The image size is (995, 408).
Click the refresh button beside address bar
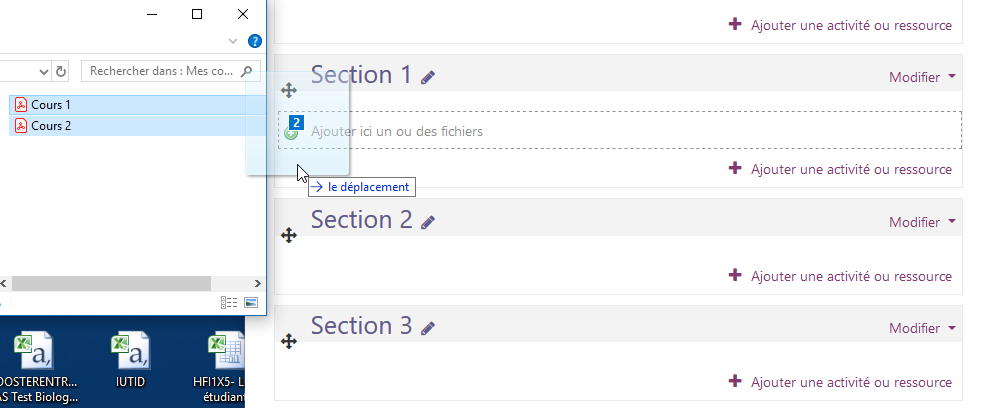click(61, 71)
